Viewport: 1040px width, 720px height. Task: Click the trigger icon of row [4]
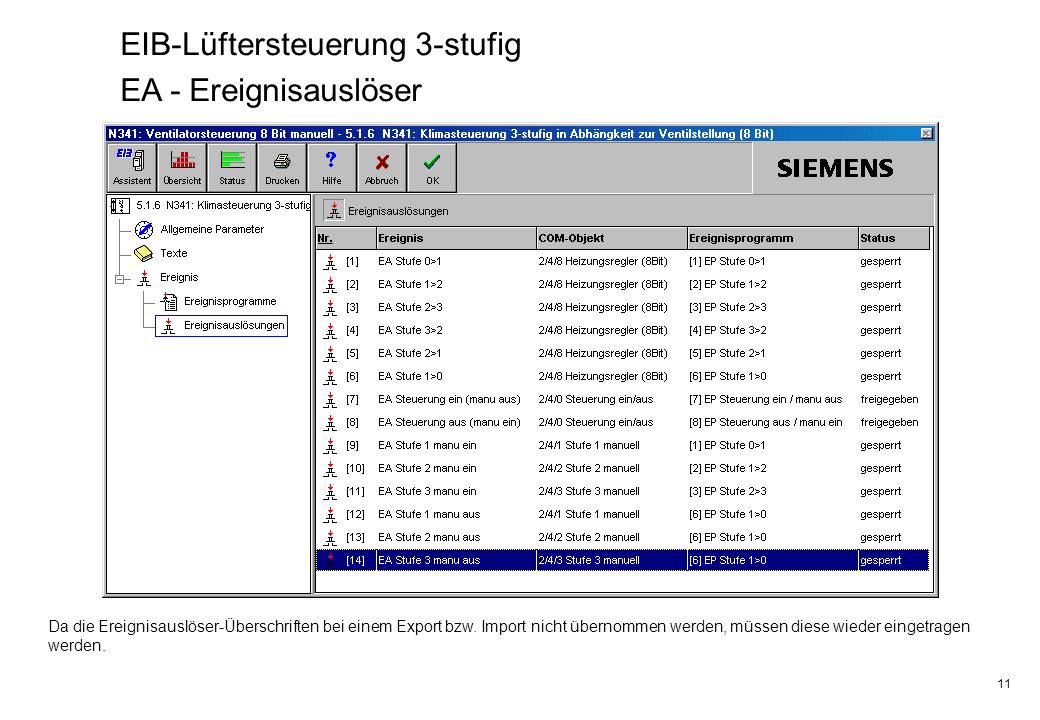330,331
